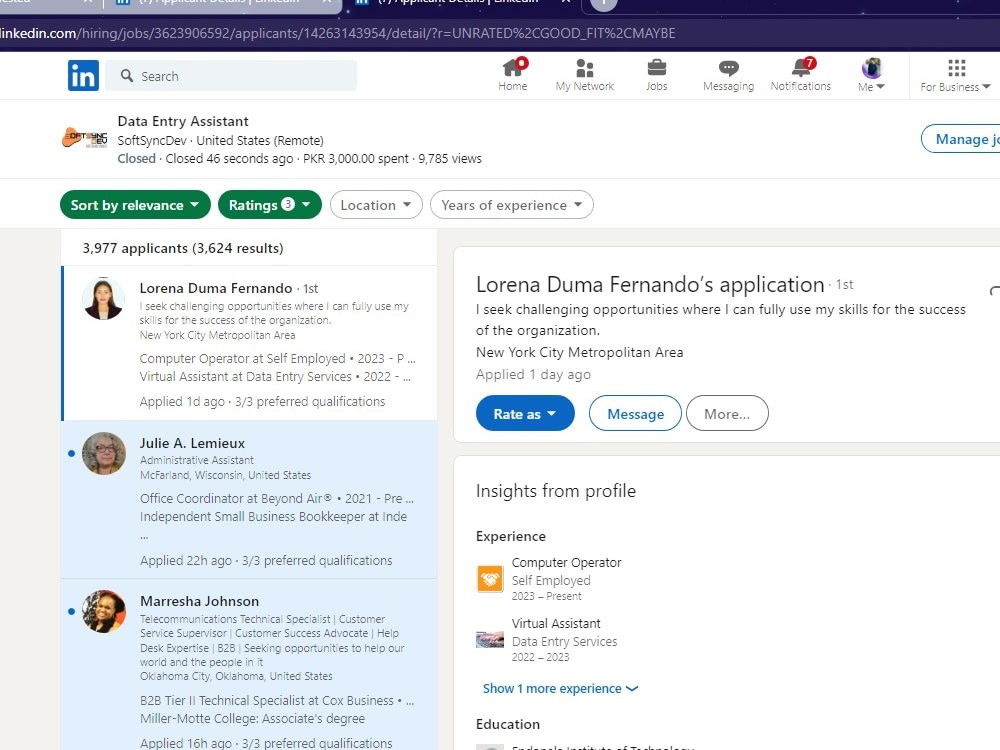Click the LinkedIn logo icon
Image resolution: width=1000 pixels, height=750 pixels.
(x=84, y=75)
